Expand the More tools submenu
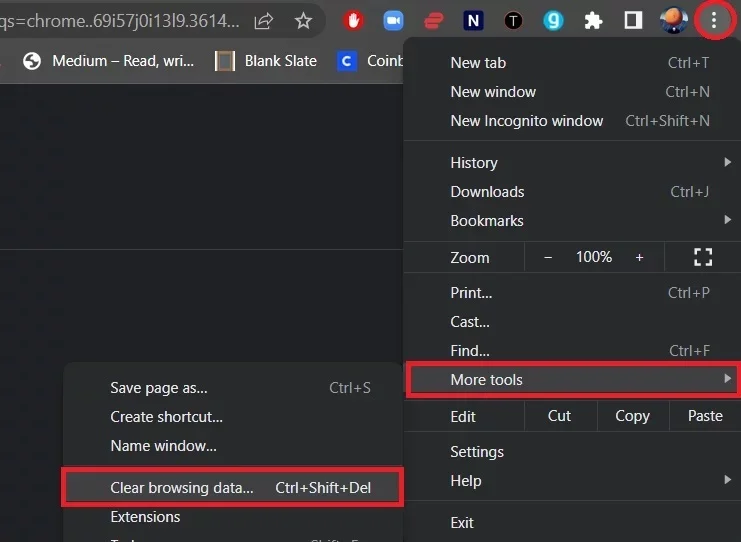This screenshot has width=741, height=542. pyautogui.click(x=572, y=379)
